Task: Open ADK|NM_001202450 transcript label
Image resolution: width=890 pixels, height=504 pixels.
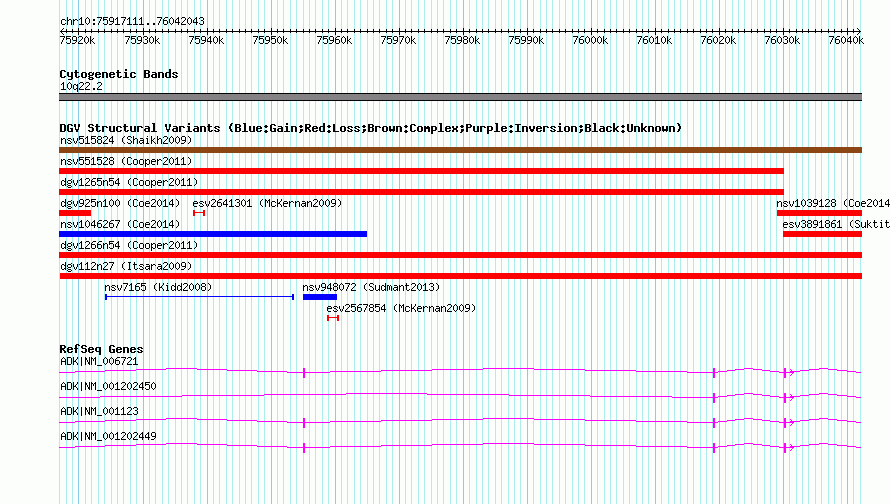Action: coord(108,387)
